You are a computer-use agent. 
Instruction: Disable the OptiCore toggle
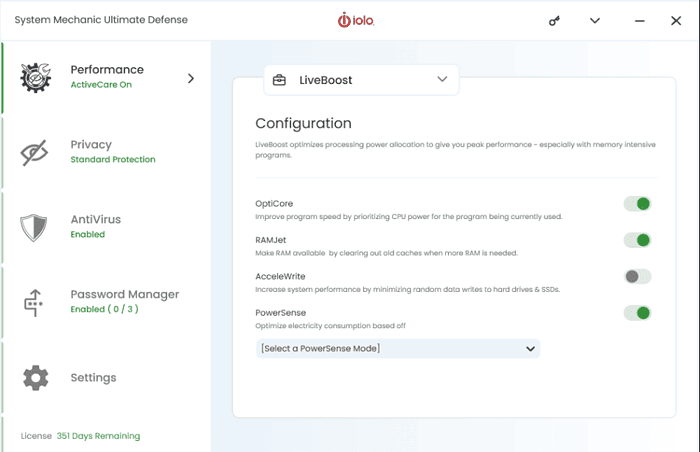[x=637, y=204]
